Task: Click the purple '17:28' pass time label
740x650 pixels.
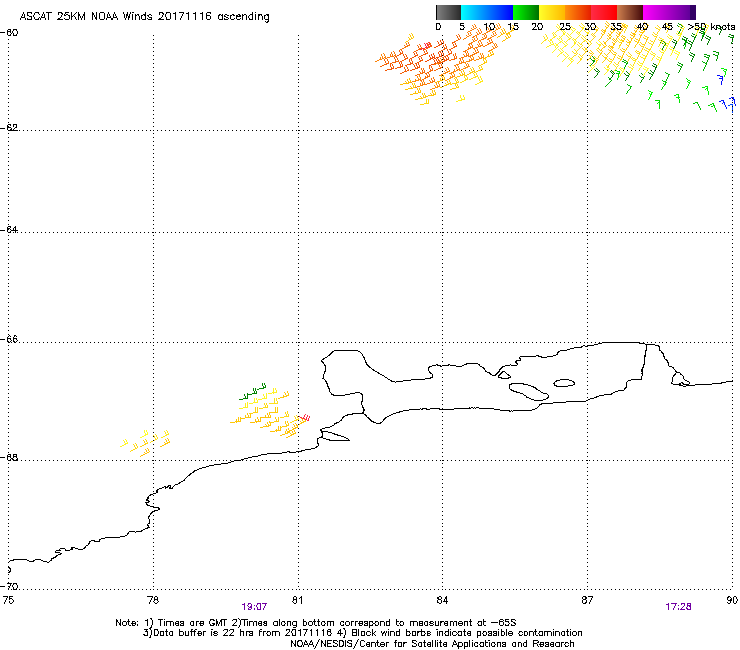Action: pos(679,607)
